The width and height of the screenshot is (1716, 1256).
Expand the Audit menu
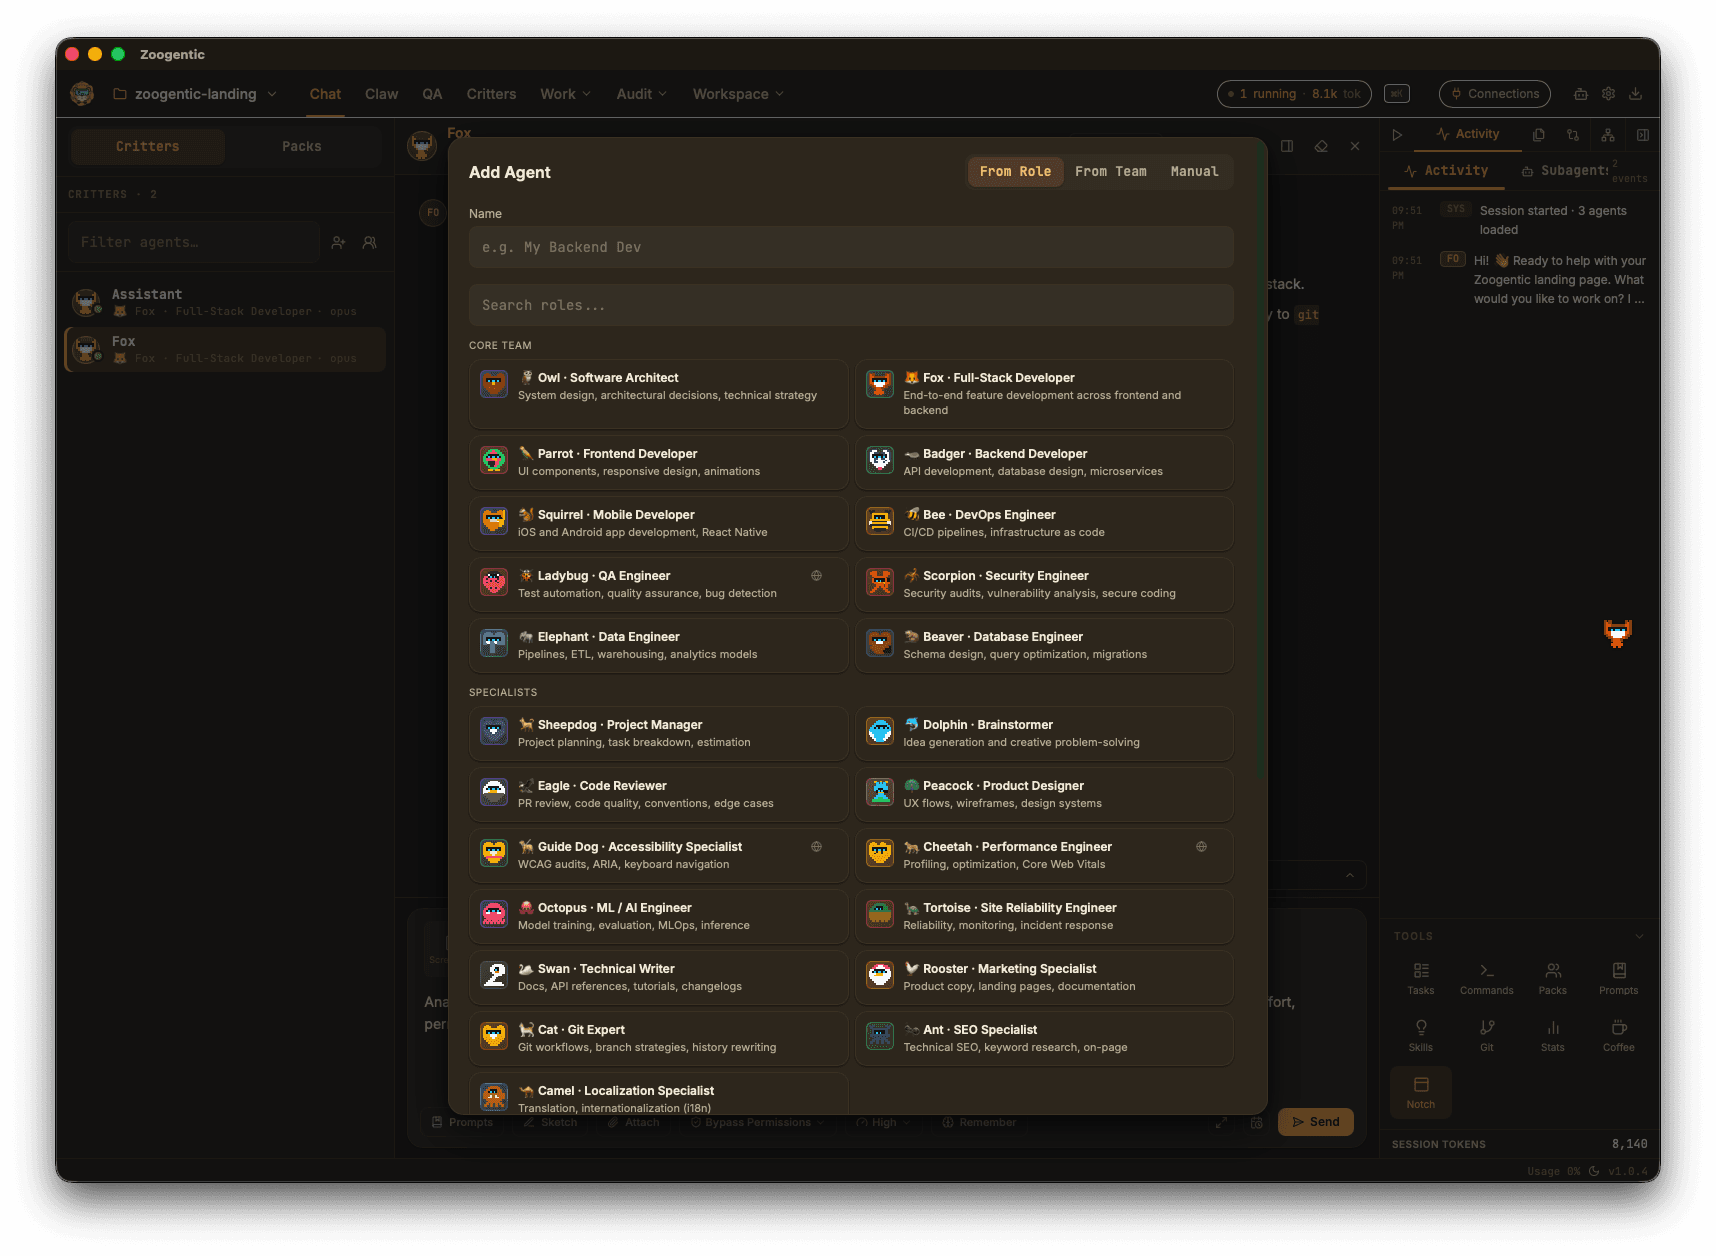pyautogui.click(x=642, y=94)
